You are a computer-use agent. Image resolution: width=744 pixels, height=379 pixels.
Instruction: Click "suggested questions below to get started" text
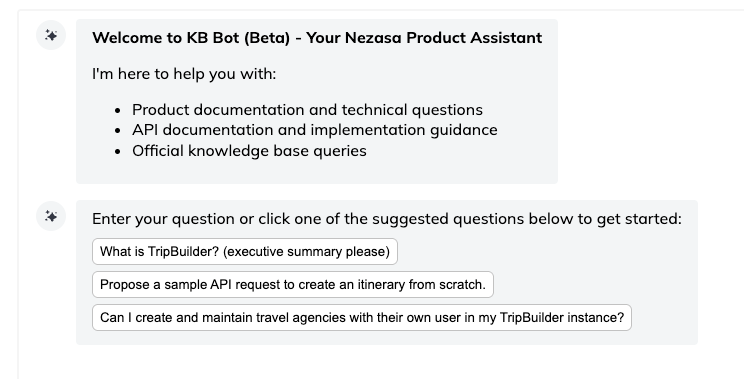pos(527,219)
